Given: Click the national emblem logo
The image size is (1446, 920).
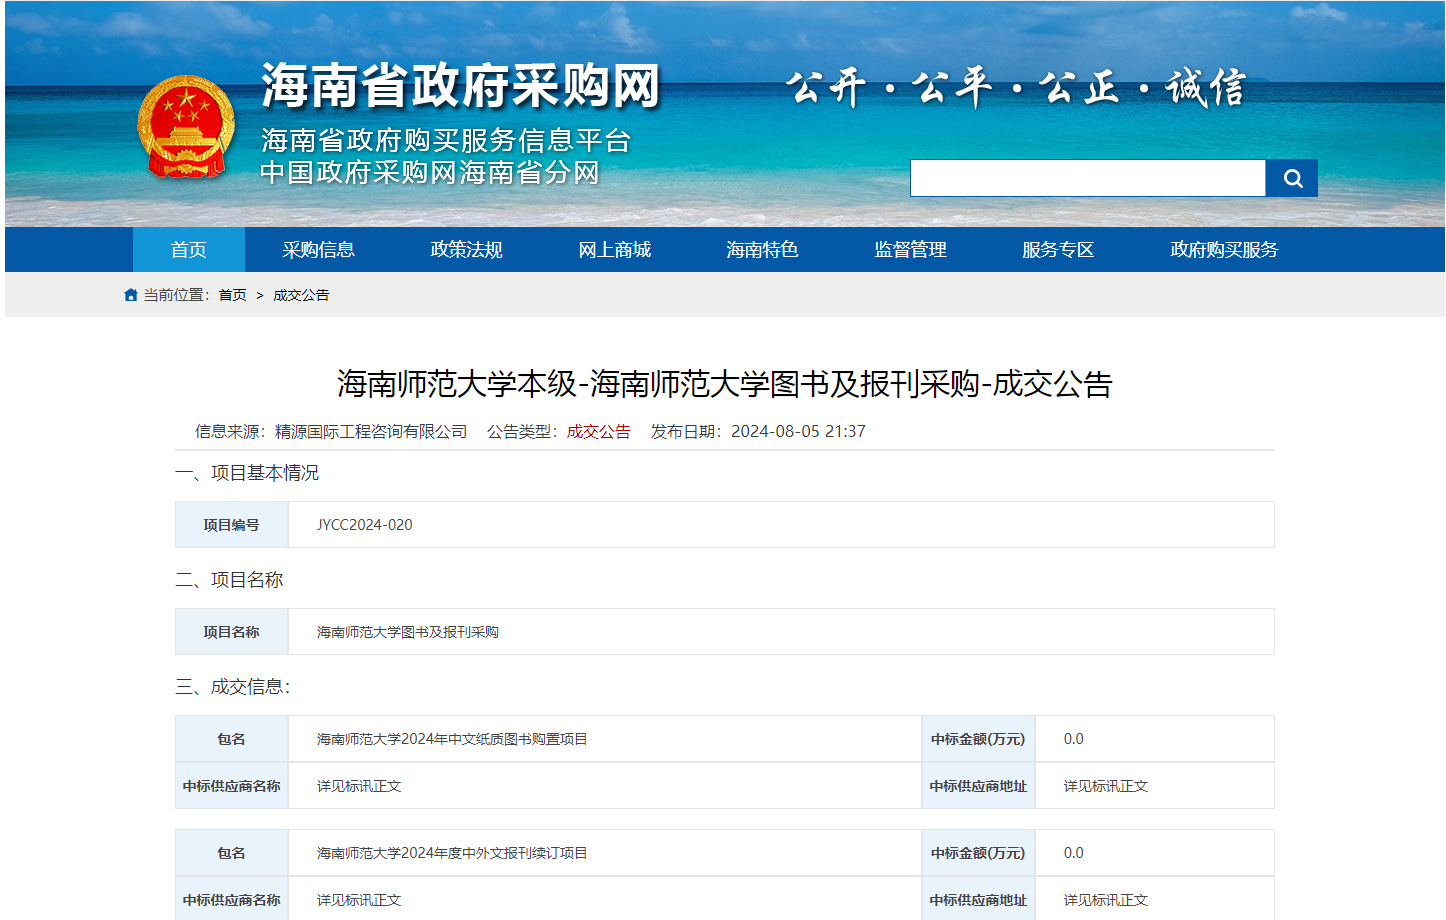Looking at the screenshot, I should click(x=186, y=127).
